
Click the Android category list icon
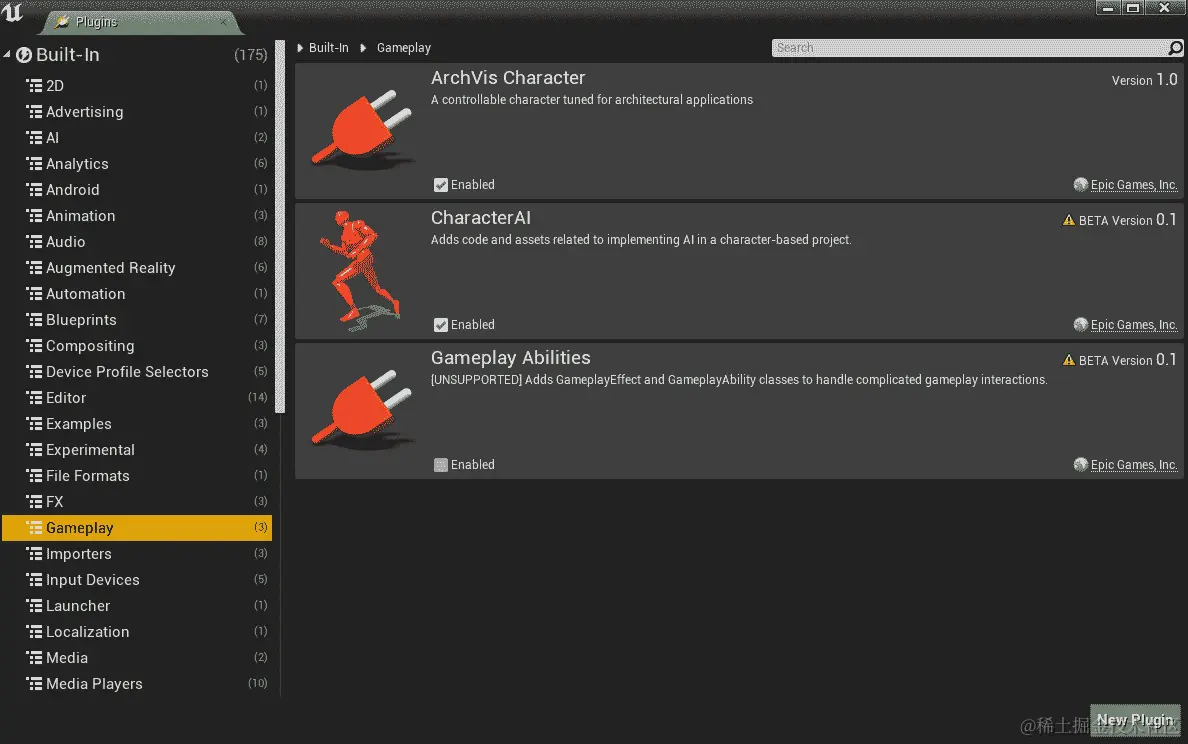click(x=34, y=189)
